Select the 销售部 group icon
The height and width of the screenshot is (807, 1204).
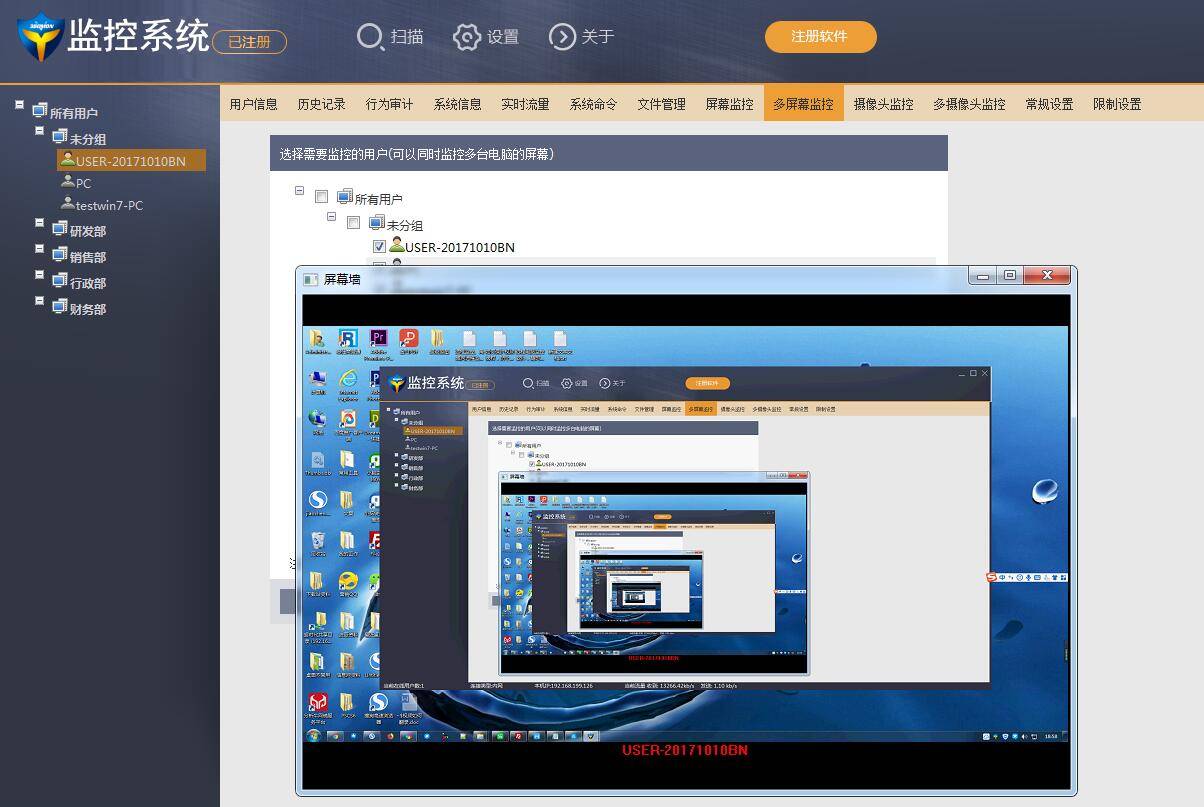[x=60, y=254]
